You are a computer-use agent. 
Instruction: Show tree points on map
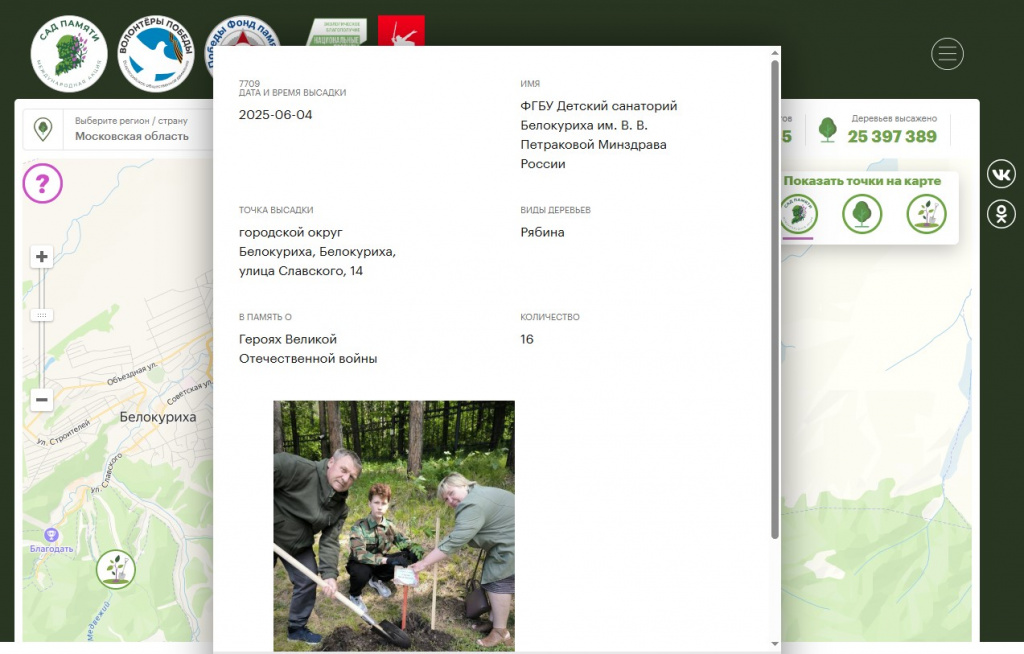coord(862,214)
